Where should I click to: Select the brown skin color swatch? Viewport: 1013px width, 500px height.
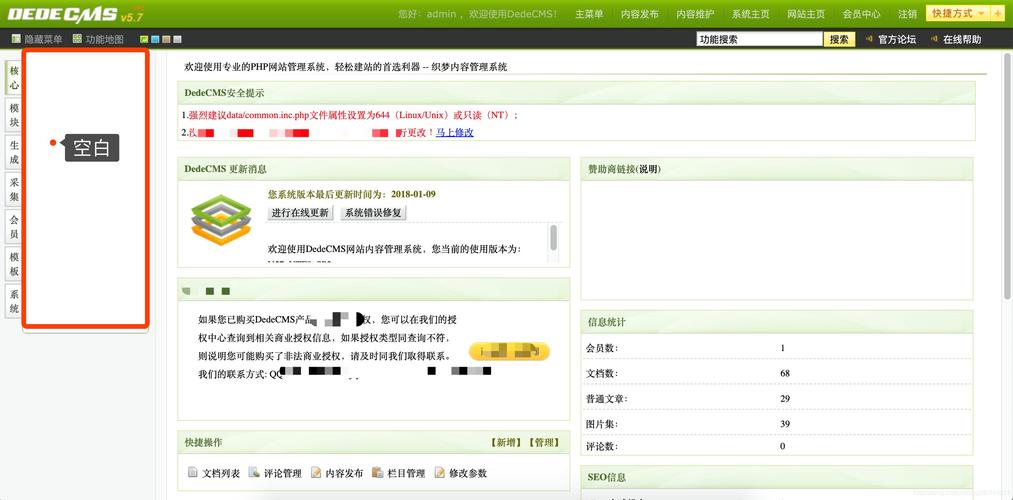coord(166,39)
